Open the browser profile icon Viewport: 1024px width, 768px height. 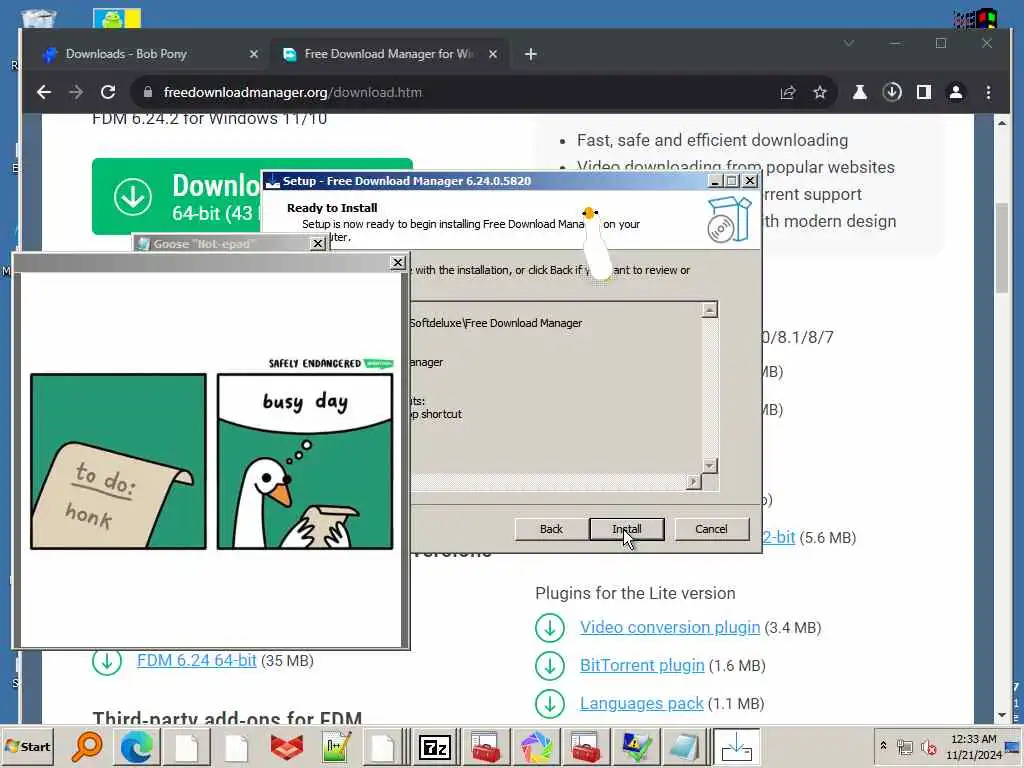956,93
